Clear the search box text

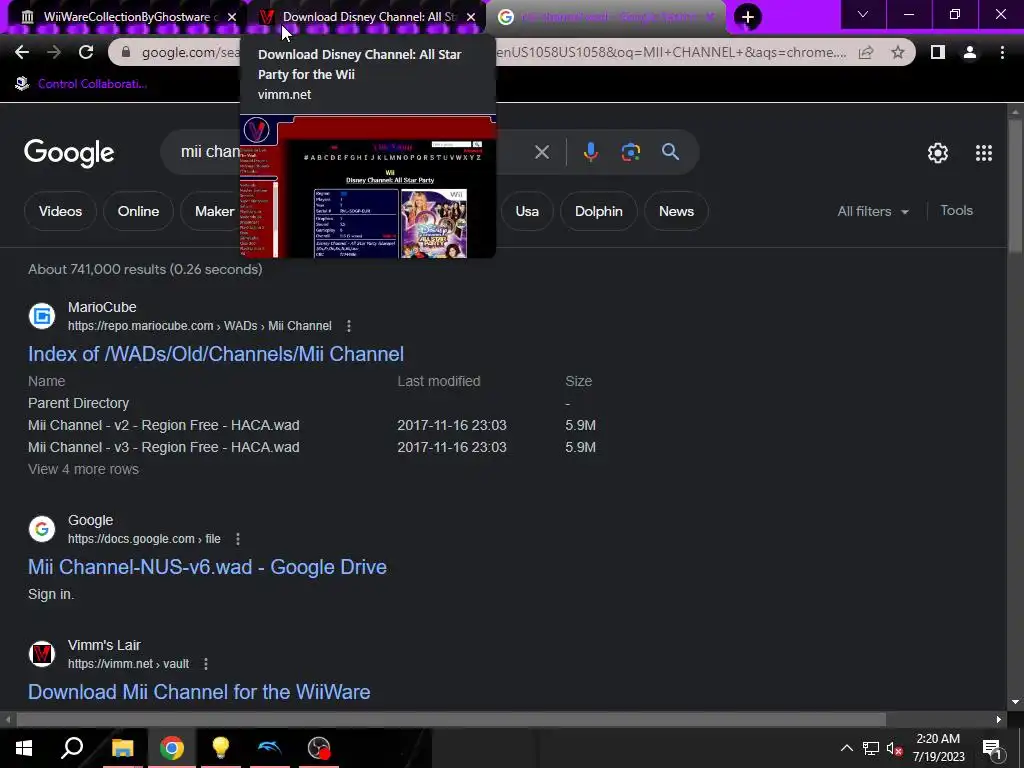[541, 152]
